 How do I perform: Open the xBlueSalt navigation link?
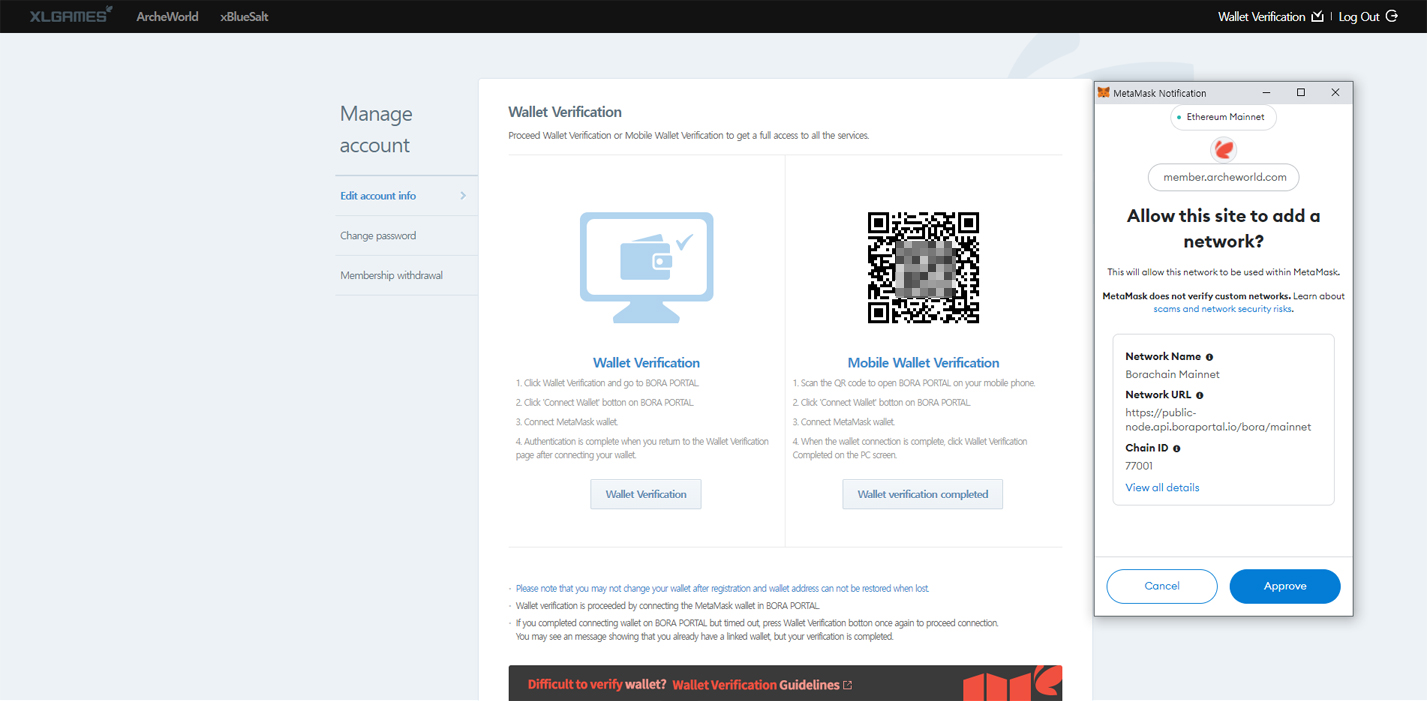click(244, 17)
